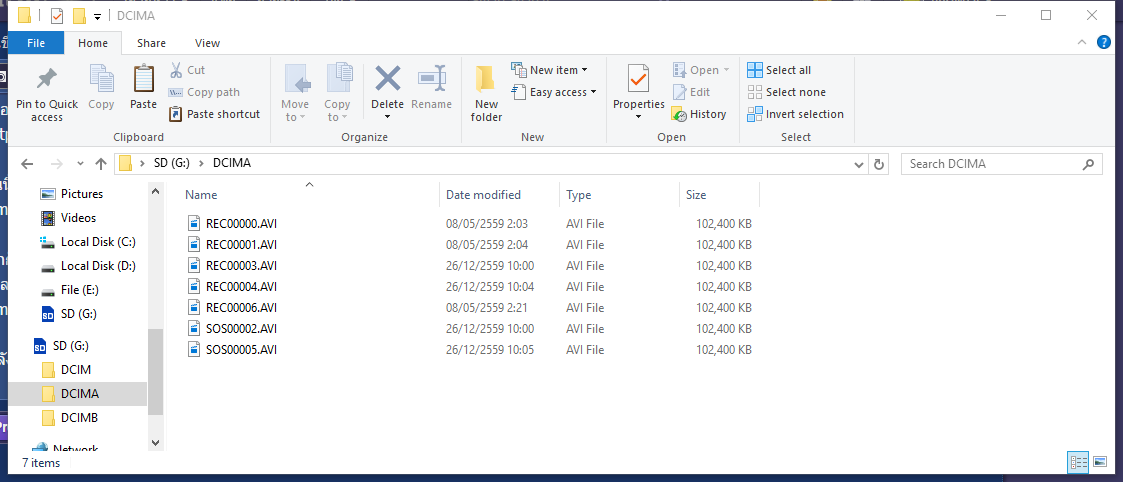This screenshot has height=482, width=1123.
Task: Customize Quick Access Toolbar dropdown
Action: (97, 16)
